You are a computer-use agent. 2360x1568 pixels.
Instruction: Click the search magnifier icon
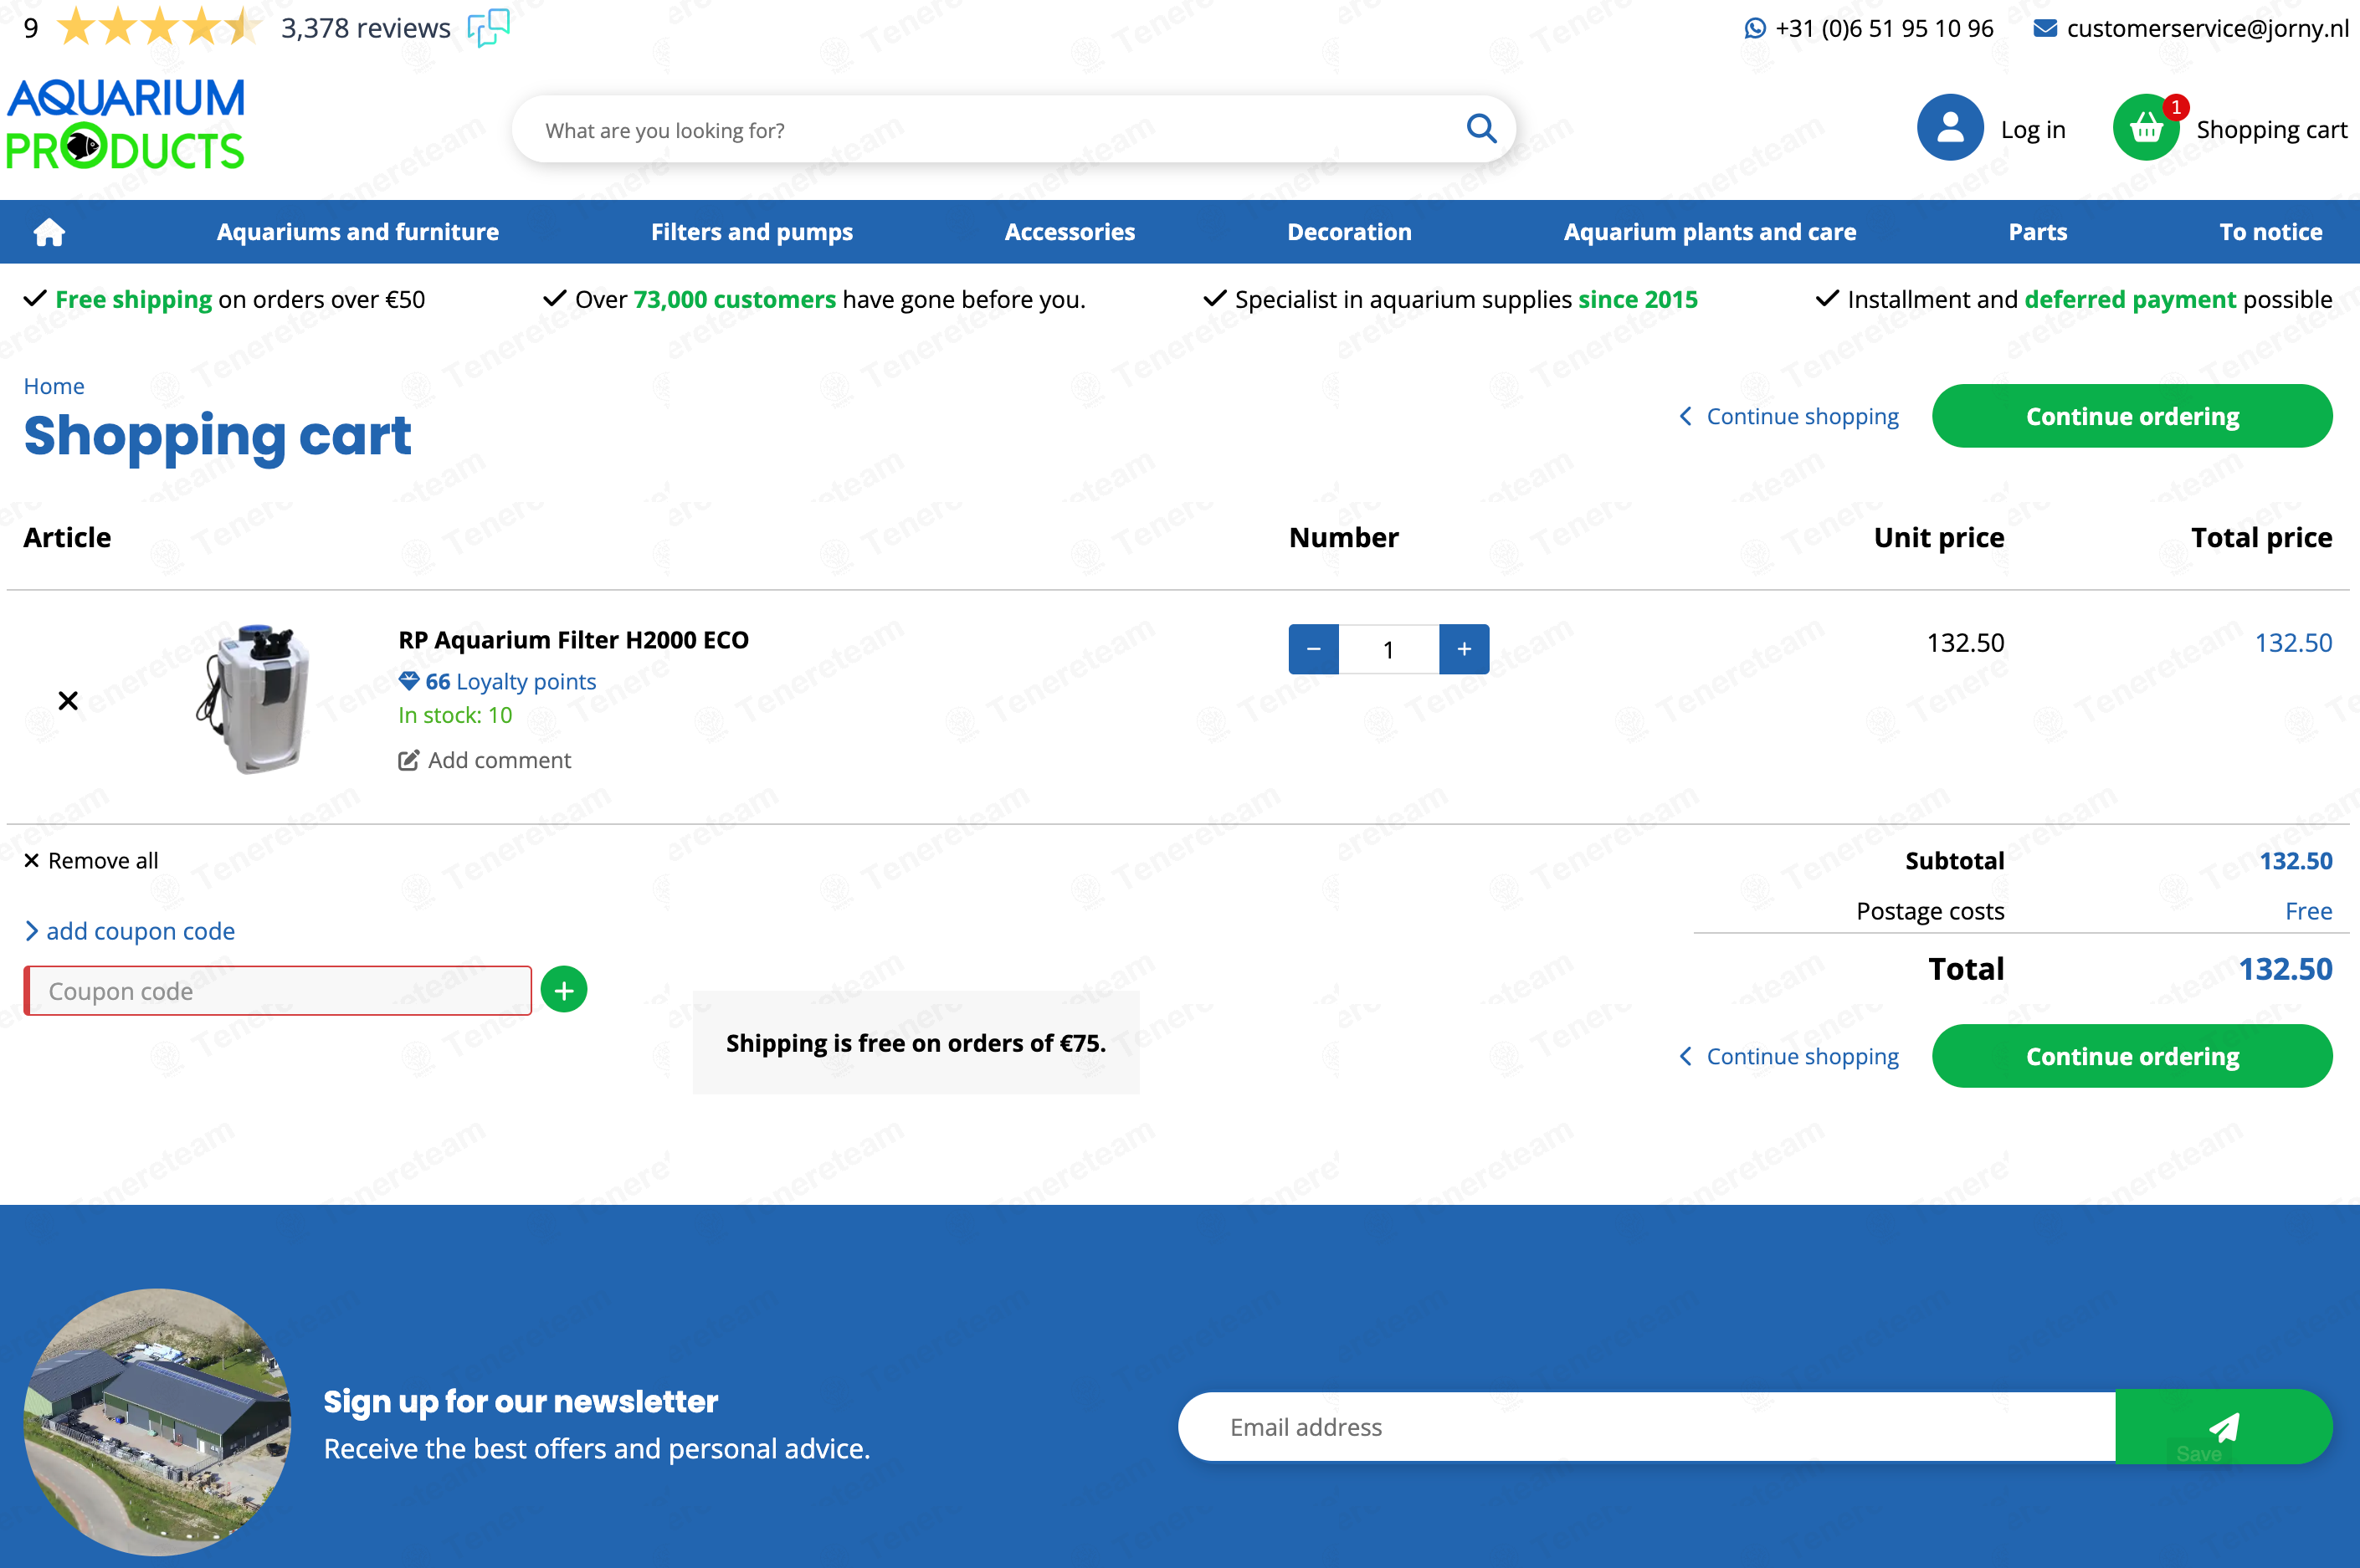point(1481,129)
